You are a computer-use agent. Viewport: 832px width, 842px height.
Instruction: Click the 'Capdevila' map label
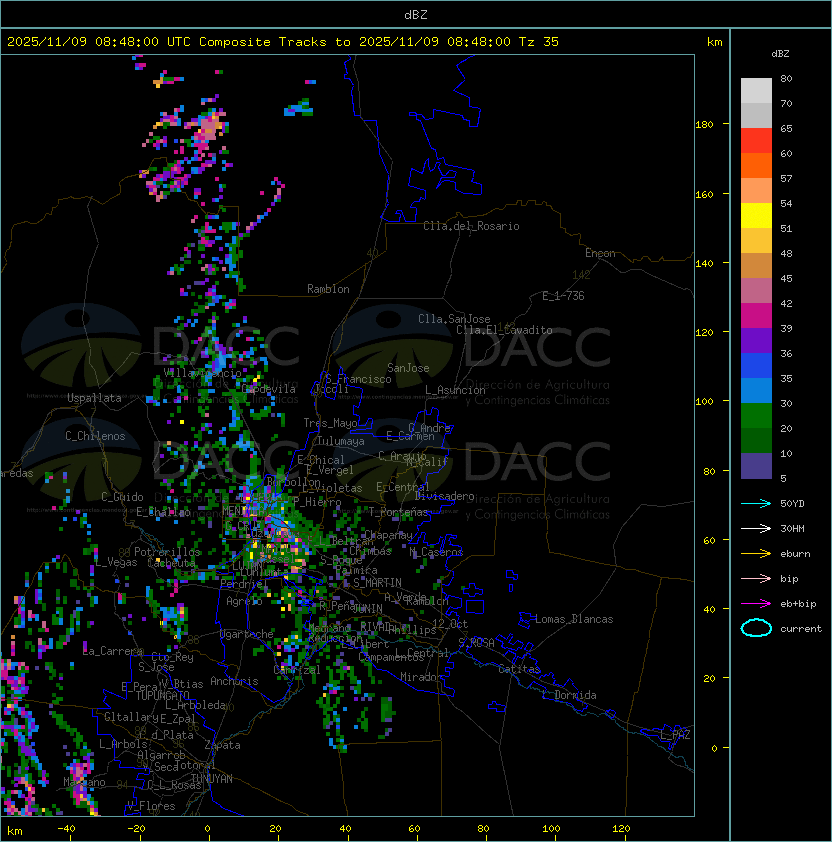[x=268, y=388]
